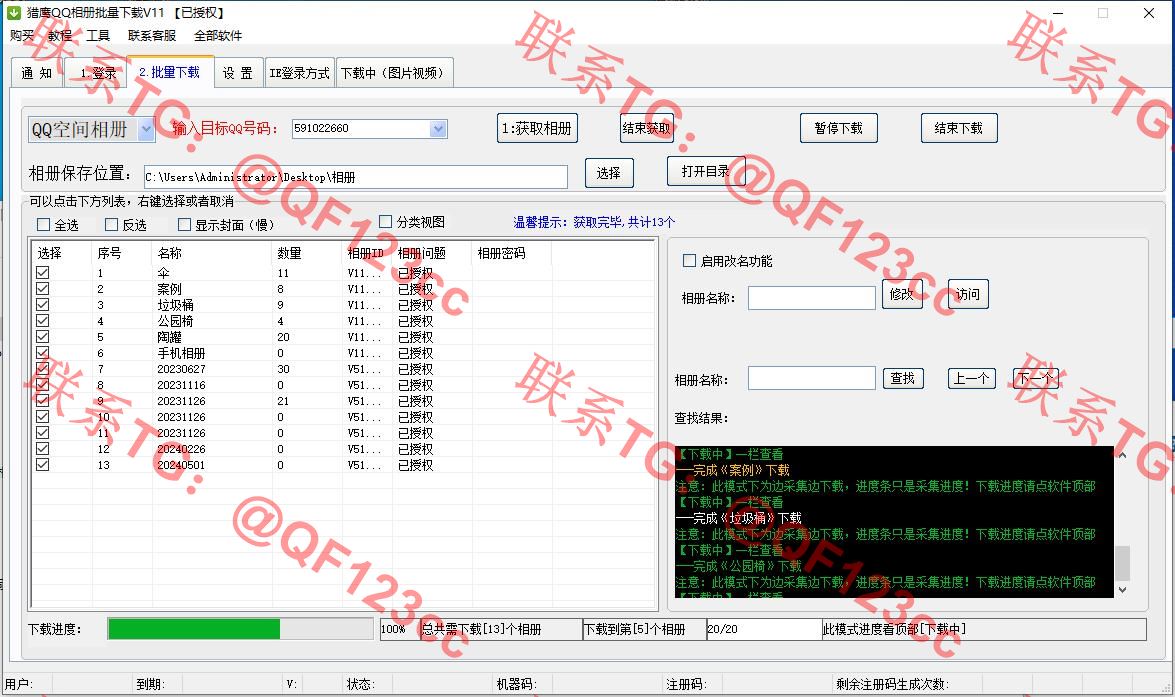Open the 全部软件 menu
The width and height of the screenshot is (1175, 697).
coord(218,35)
